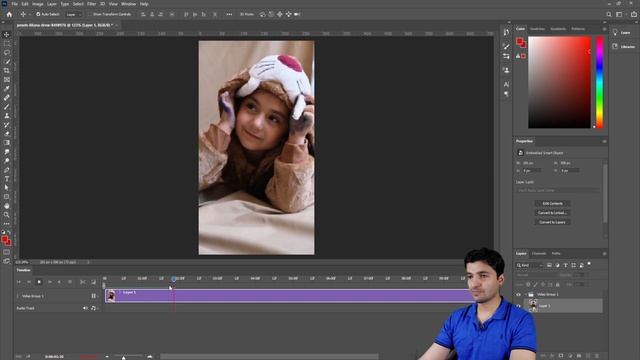Image resolution: width=640 pixels, height=360 pixels.
Task: Mute the Audio Track speaker toggle
Action: click(85, 308)
